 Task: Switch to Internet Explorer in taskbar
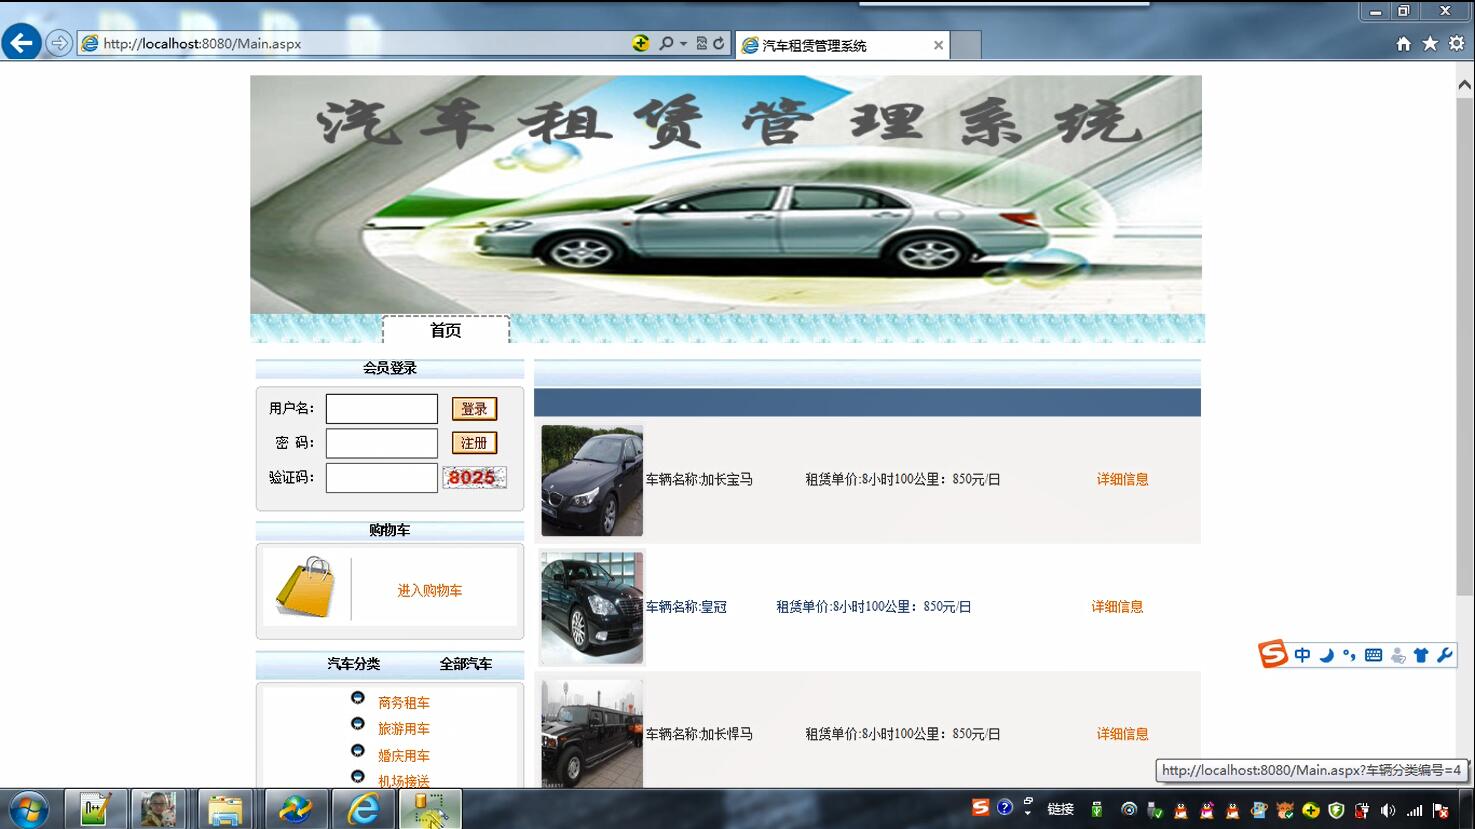click(x=363, y=809)
